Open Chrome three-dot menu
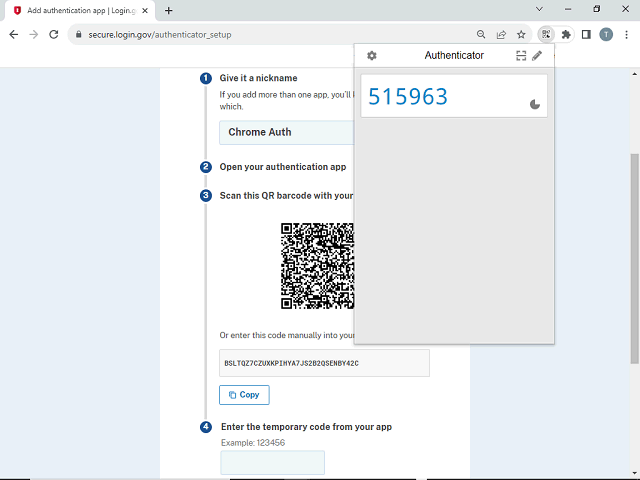Screen dimensions: 640x480 point(626,34)
